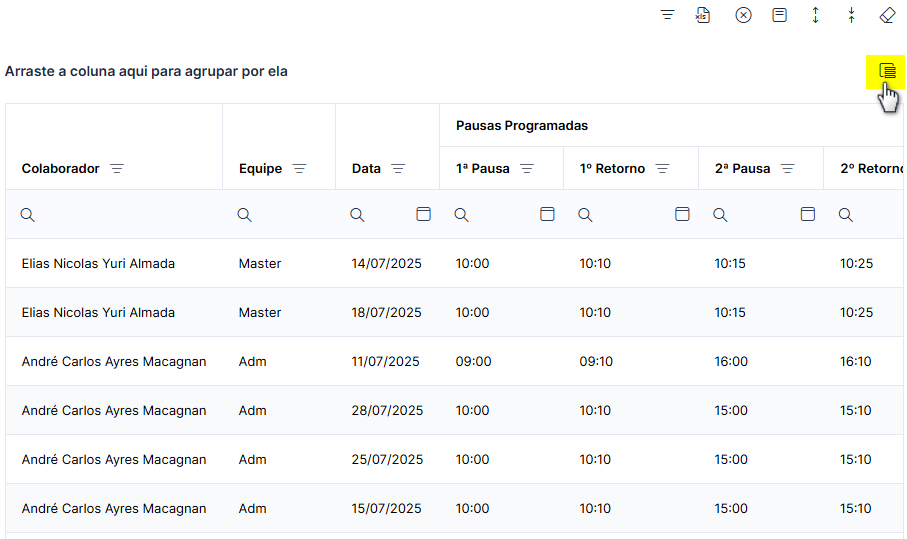Open calendar picker in Data filter cell
Viewport: 907px width, 539px height.
[423, 214]
